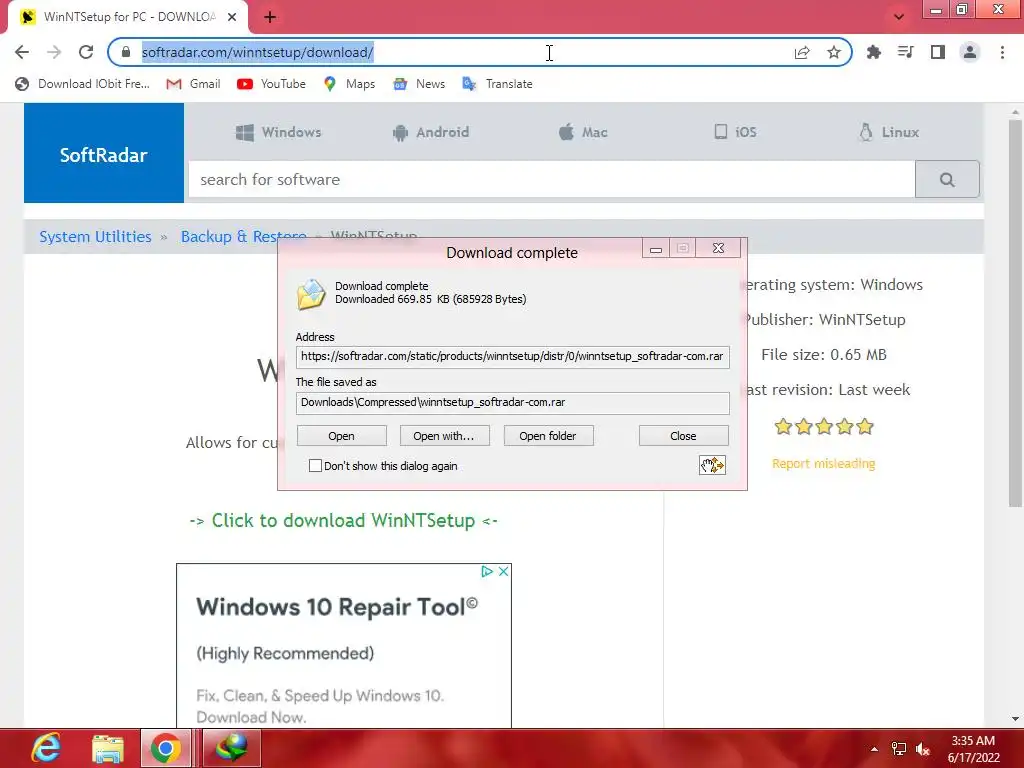Click Open with... in download dialog
Image resolution: width=1024 pixels, height=768 pixels.
coord(444,436)
